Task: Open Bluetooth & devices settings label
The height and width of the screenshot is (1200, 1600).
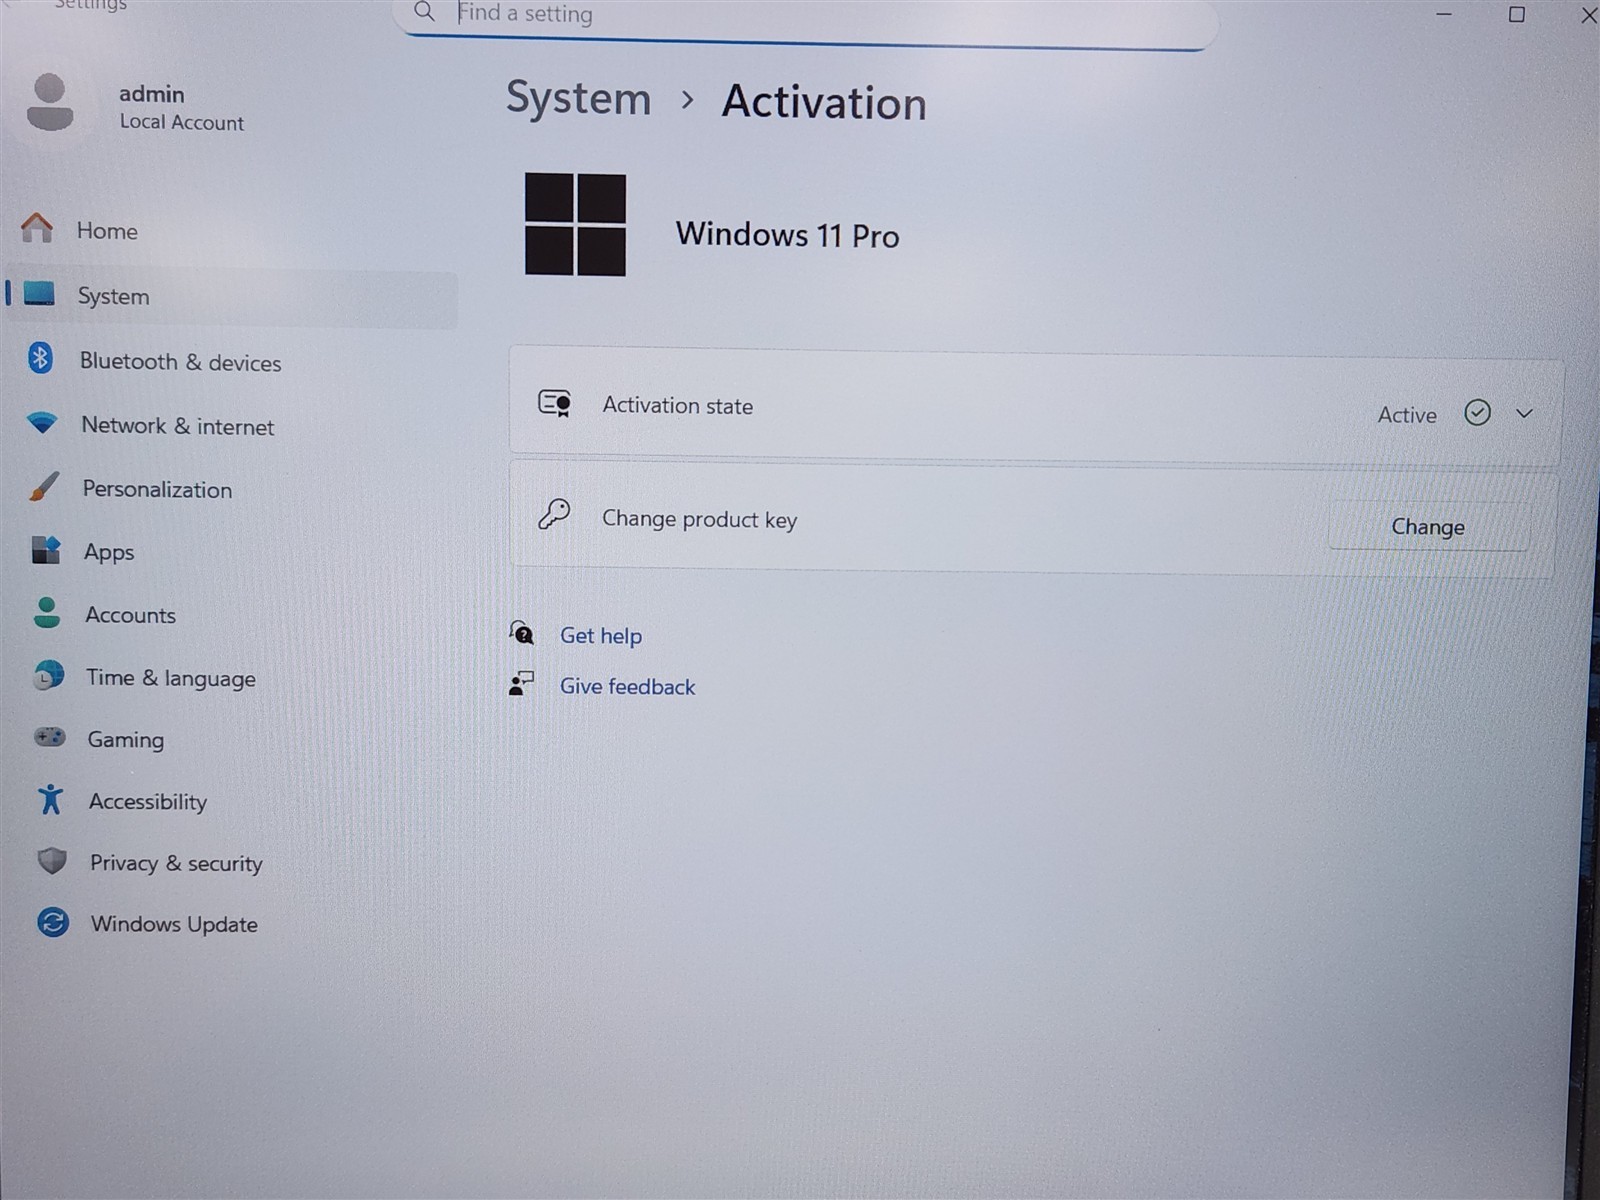Action: (180, 362)
